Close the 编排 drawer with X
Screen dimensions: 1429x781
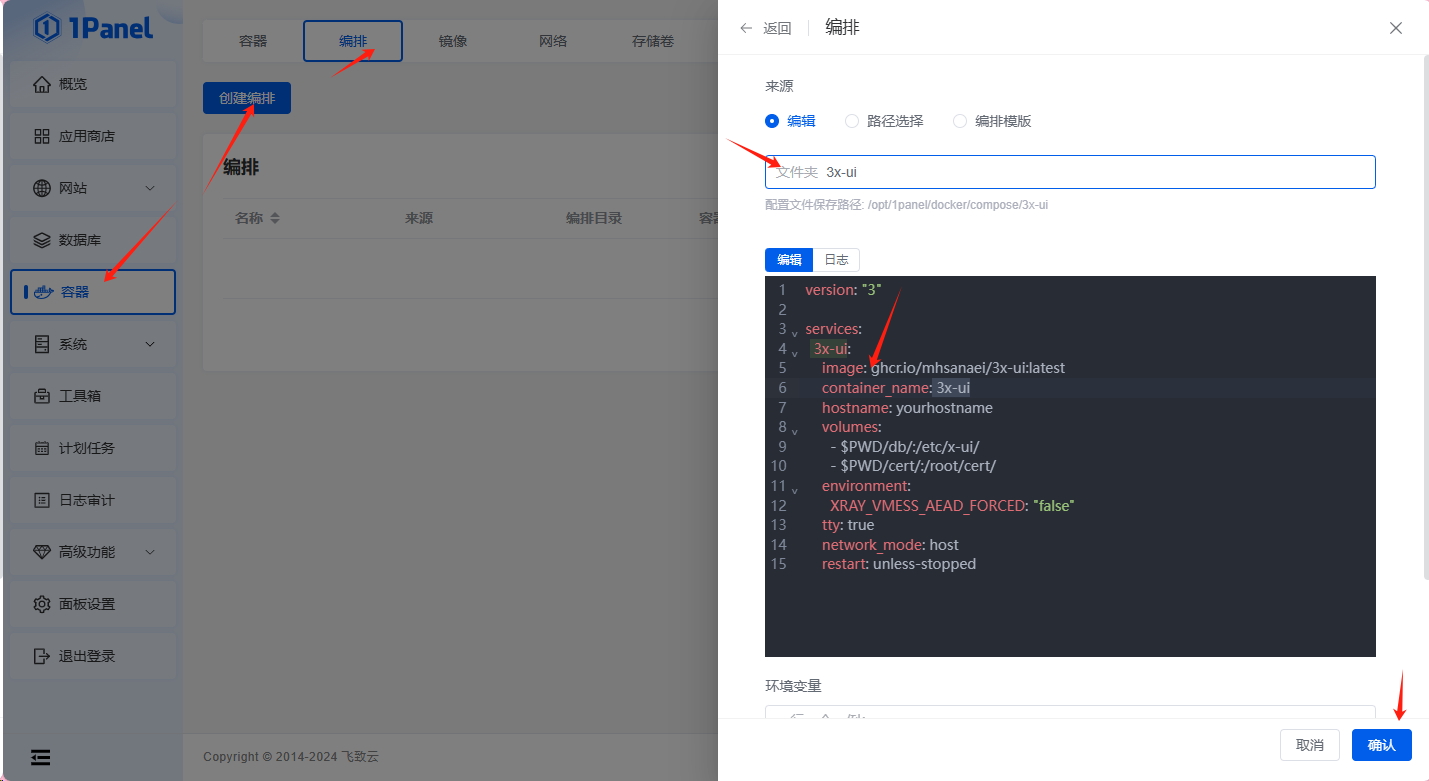(x=1396, y=28)
